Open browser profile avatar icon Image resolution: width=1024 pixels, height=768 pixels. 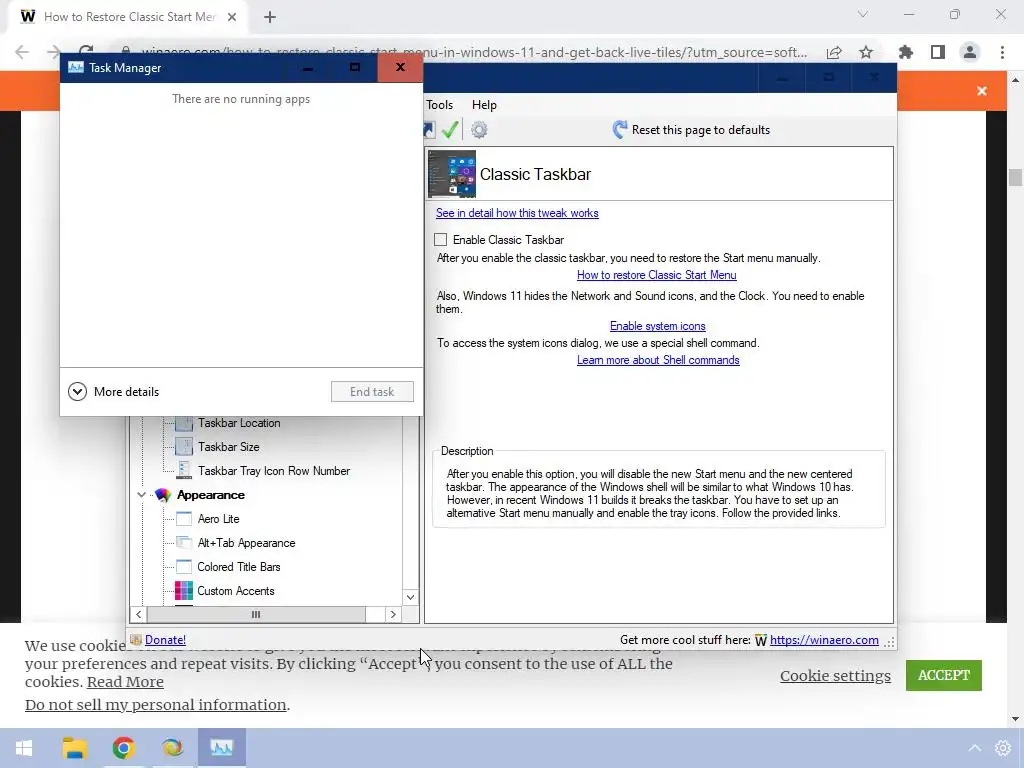coord(970,52)
